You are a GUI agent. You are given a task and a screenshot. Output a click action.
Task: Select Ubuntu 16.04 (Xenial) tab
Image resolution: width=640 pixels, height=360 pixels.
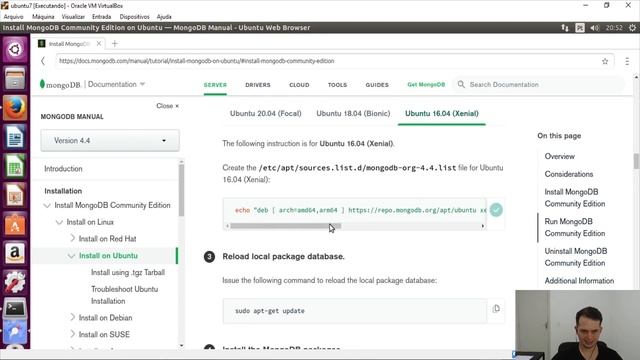(442, 113)
